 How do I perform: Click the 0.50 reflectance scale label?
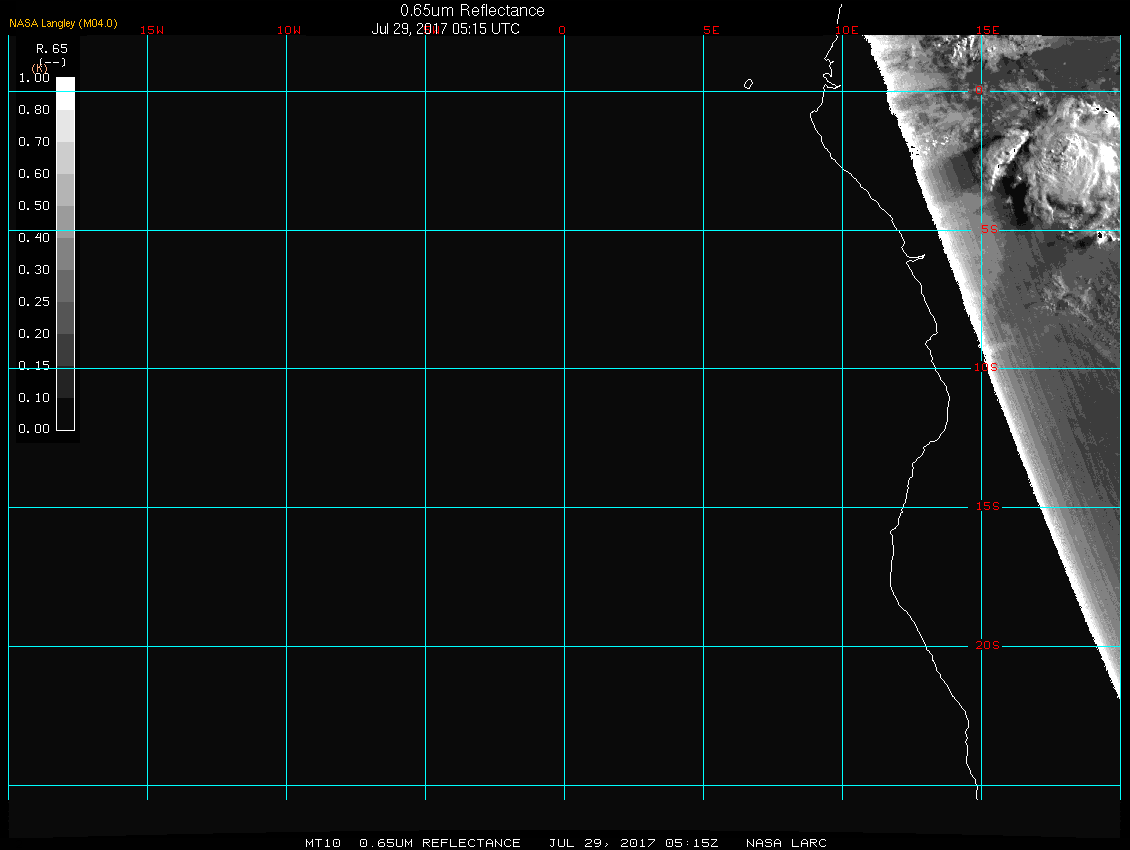click(x=34, y=206)
